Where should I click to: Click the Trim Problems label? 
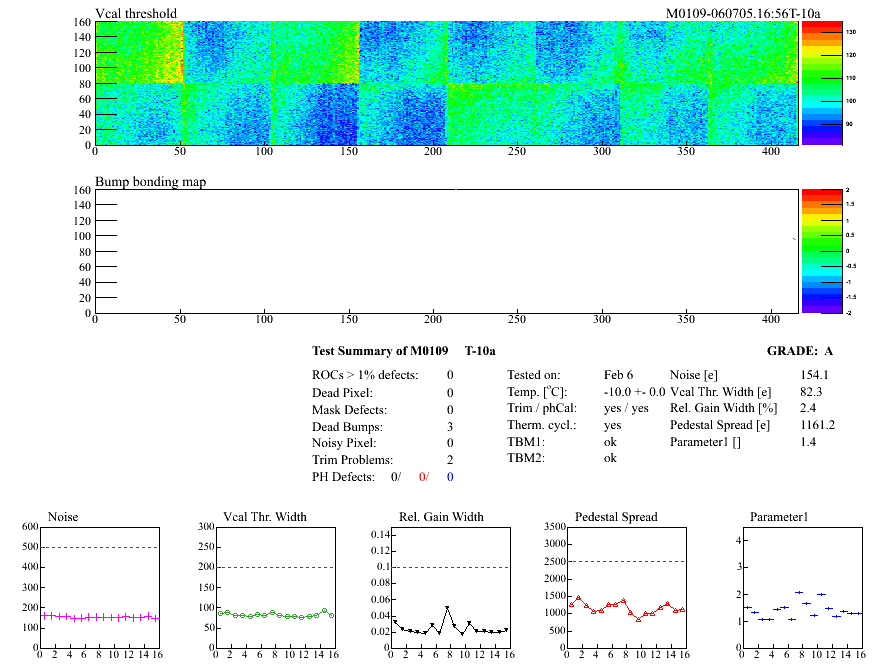click(x=356, y=460)
